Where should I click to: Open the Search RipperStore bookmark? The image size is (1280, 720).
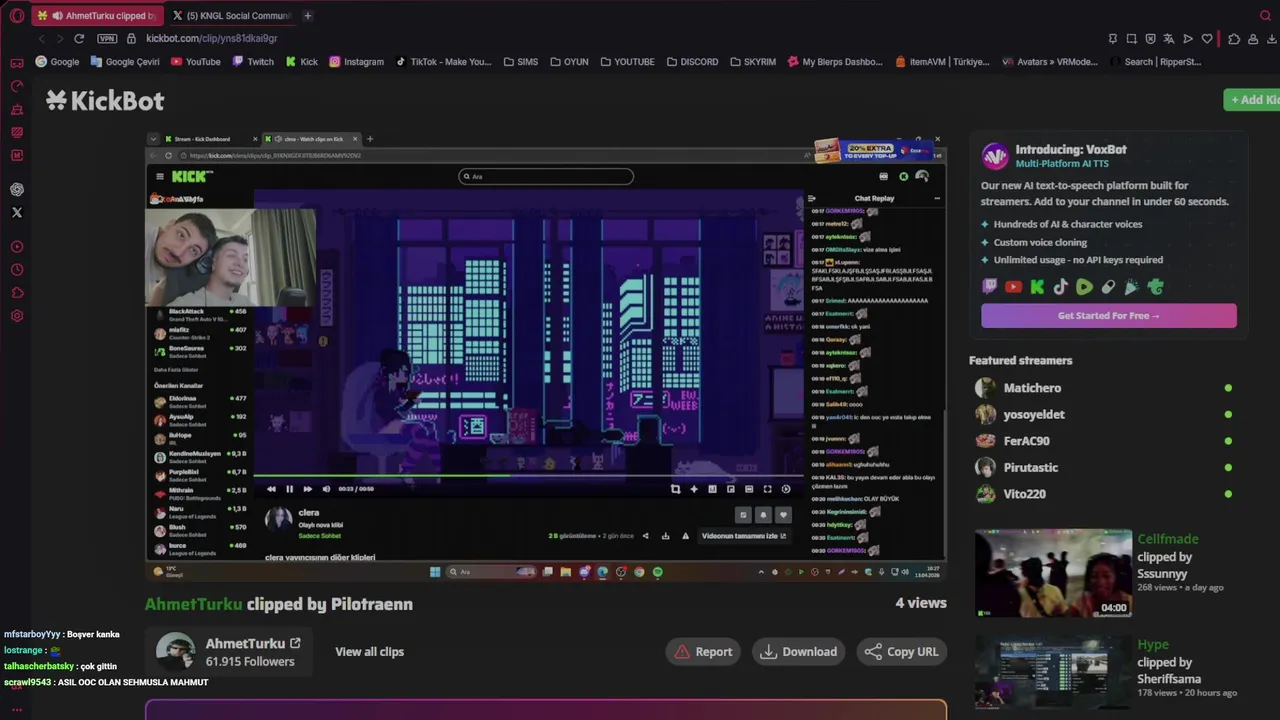pos(1155,61)
